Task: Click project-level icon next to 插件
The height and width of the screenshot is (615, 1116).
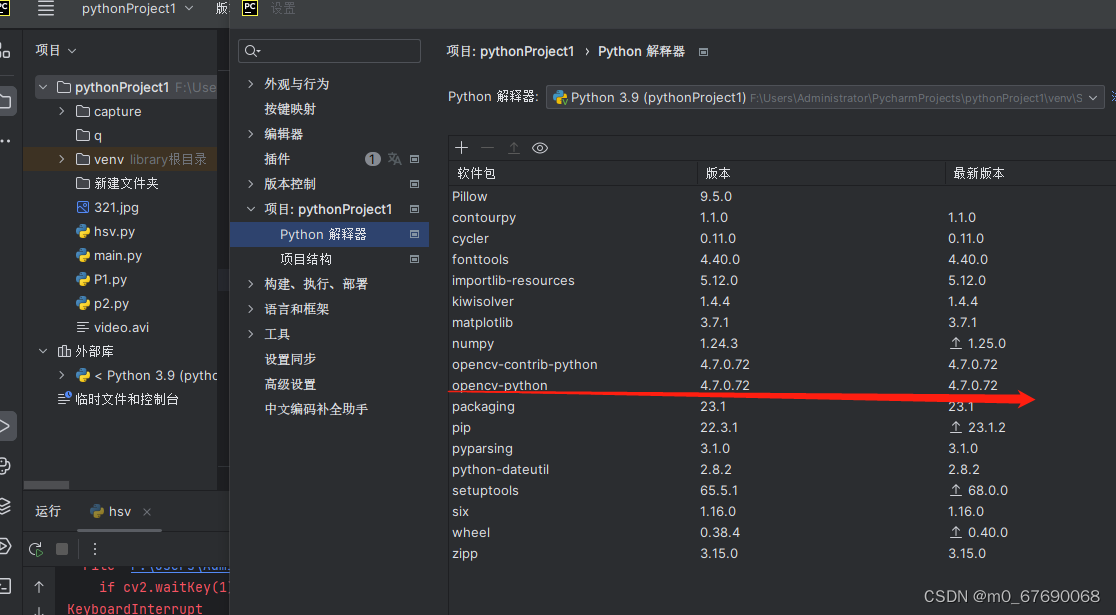Action: 414,159
